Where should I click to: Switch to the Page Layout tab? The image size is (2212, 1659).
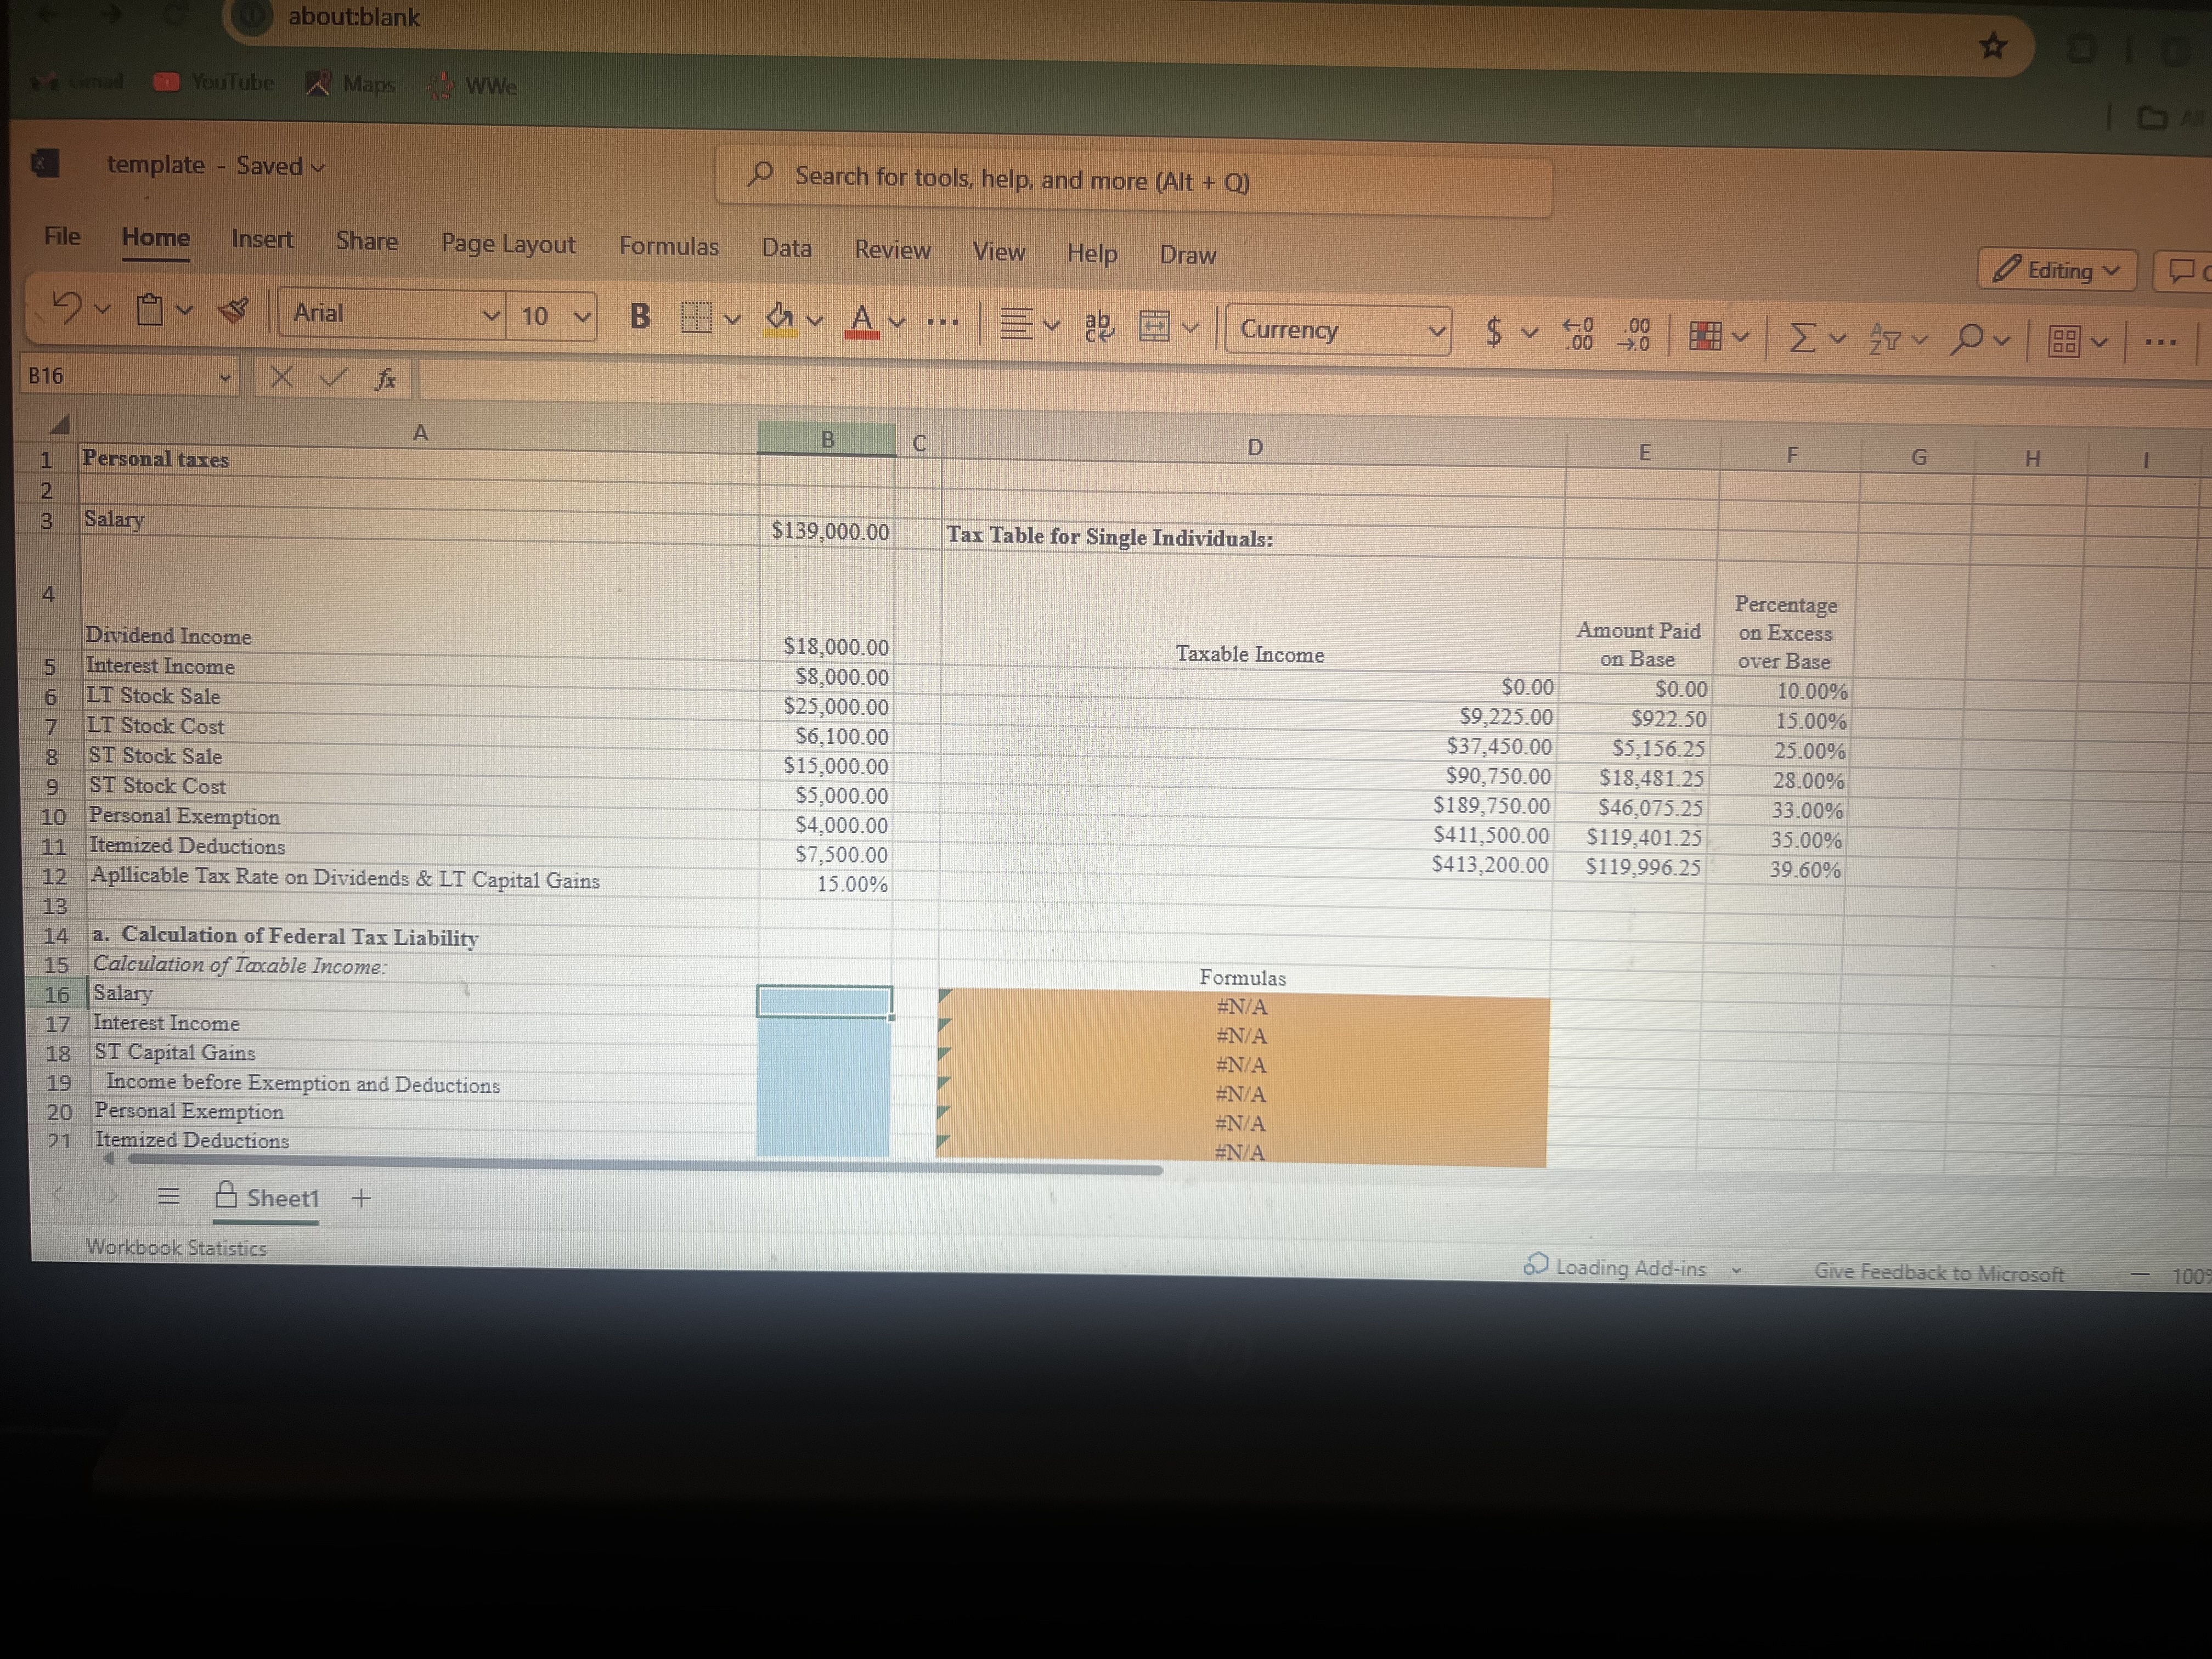click(508, 244)
